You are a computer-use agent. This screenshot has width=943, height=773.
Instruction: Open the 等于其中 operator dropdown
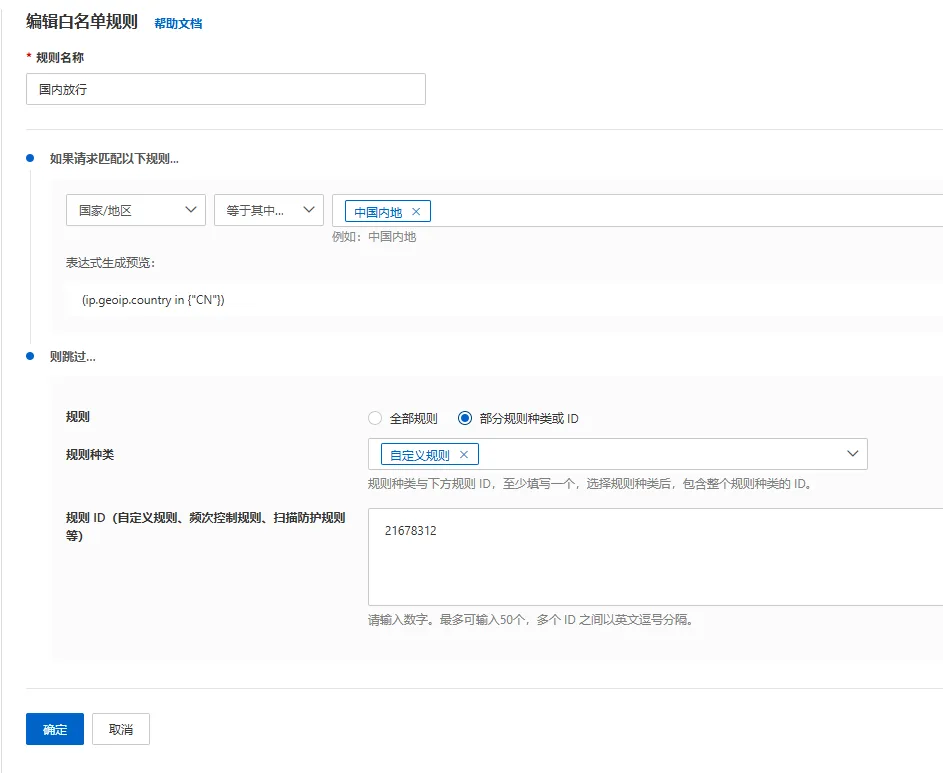pyautogui.click(x=268, y=210)
